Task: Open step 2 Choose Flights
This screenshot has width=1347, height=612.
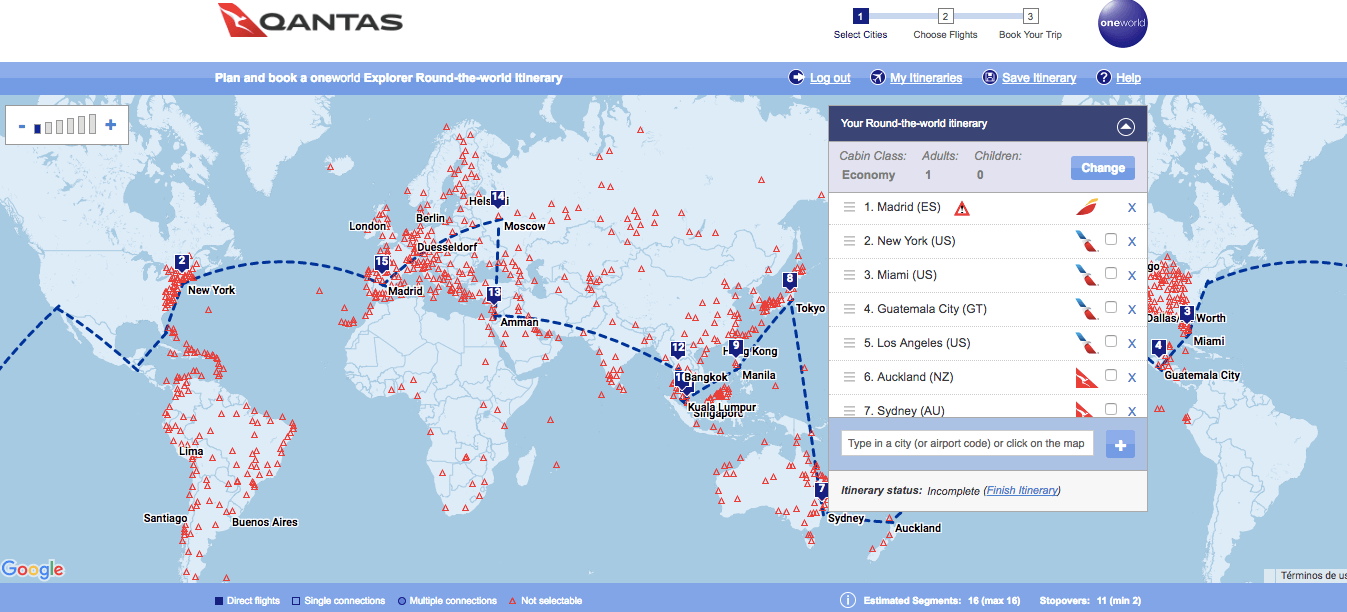Action: [x=945, y=17]
